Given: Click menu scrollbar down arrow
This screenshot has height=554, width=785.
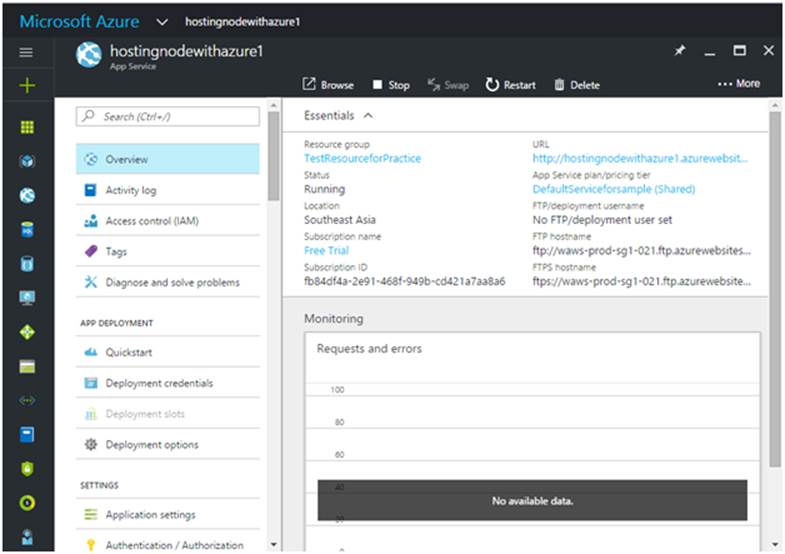Looking at the screenshot, I should pyautogui.click(x=273, y=544).
